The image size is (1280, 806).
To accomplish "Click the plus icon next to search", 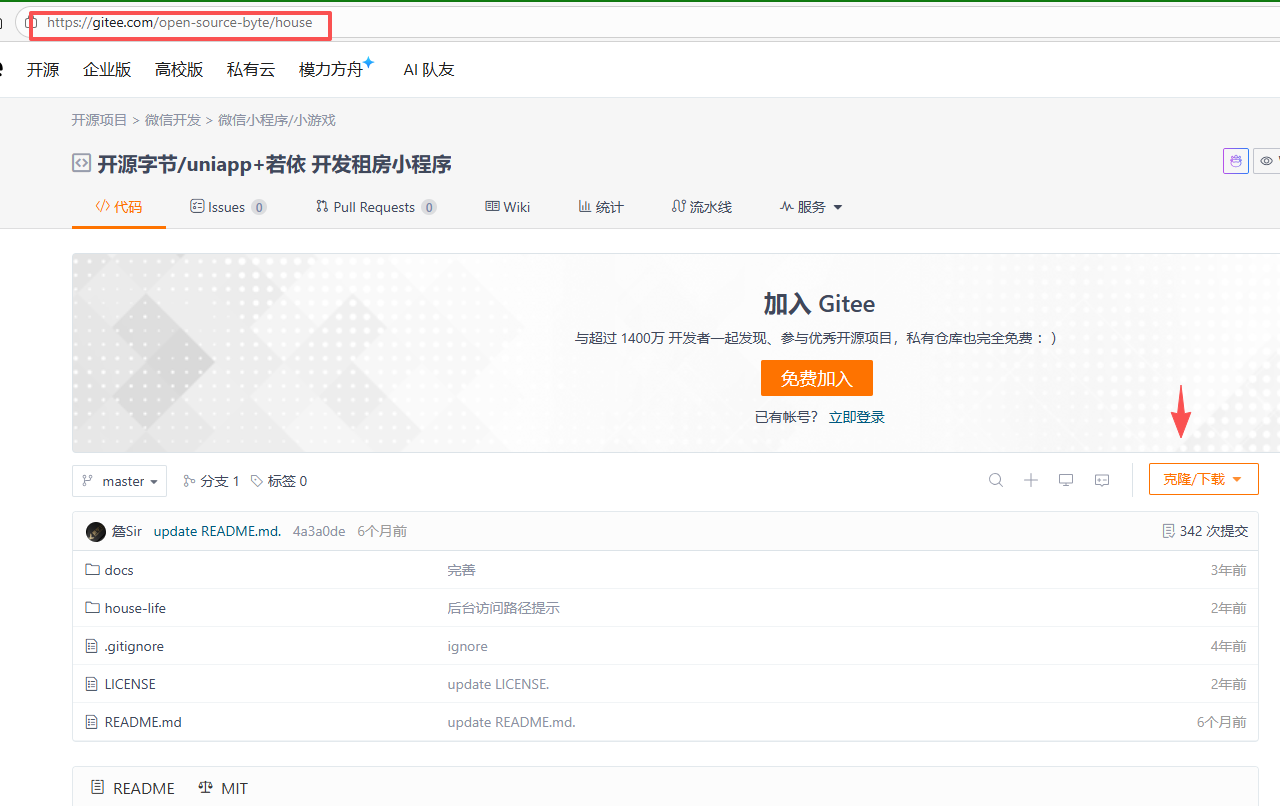I will pyautogui.click(x=1031, y=480).
